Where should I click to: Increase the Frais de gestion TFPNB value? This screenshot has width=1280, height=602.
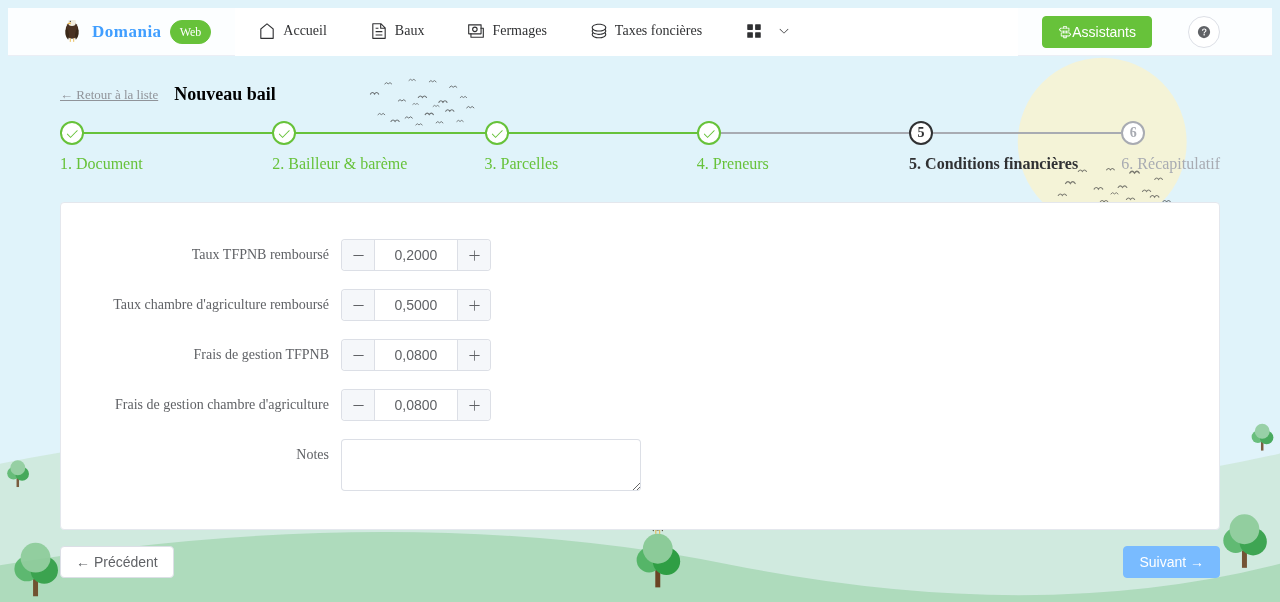474,355
